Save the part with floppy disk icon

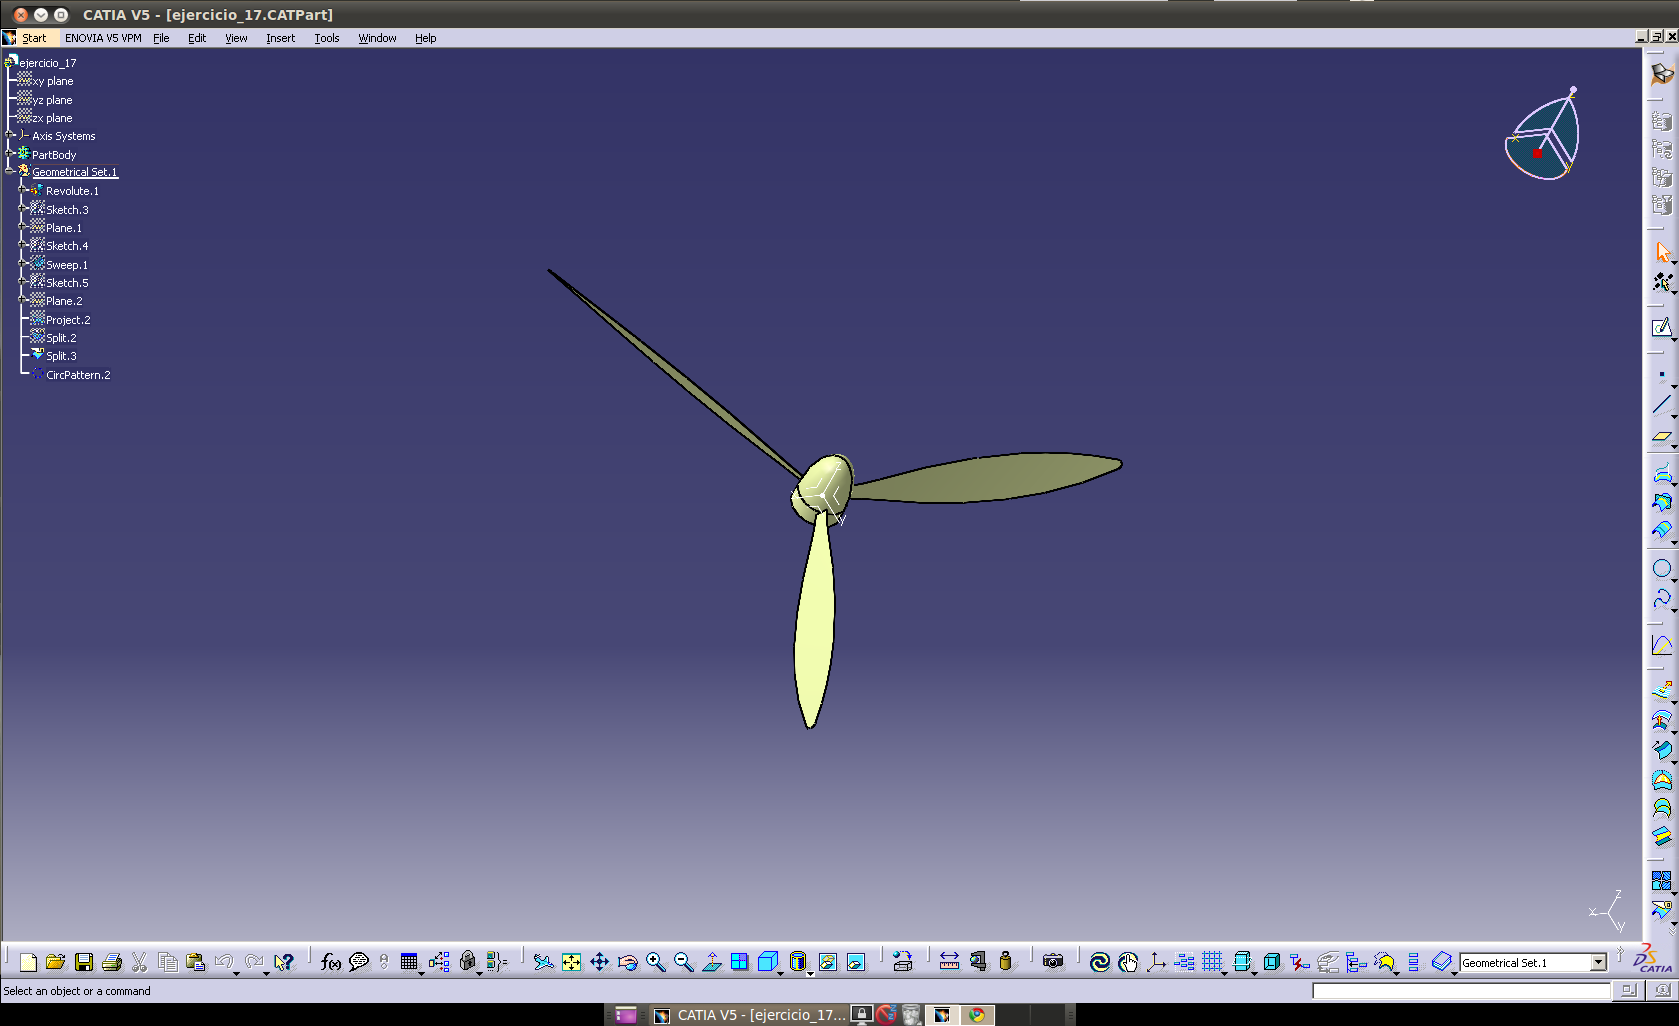pyautogui.click(x=84, y=962)
